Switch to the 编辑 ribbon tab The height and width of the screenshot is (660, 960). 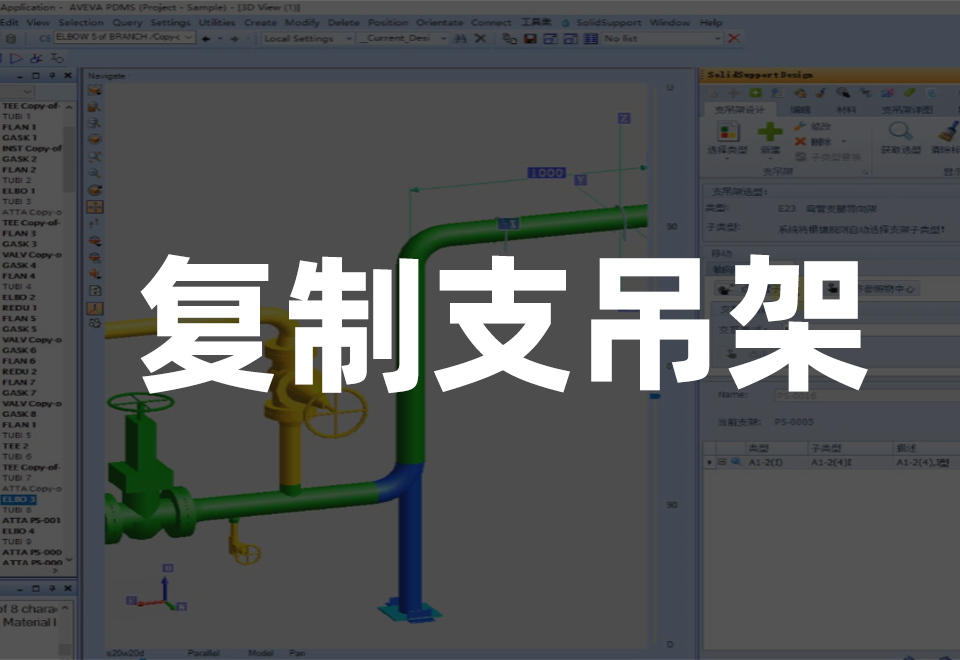coord(800,110)
